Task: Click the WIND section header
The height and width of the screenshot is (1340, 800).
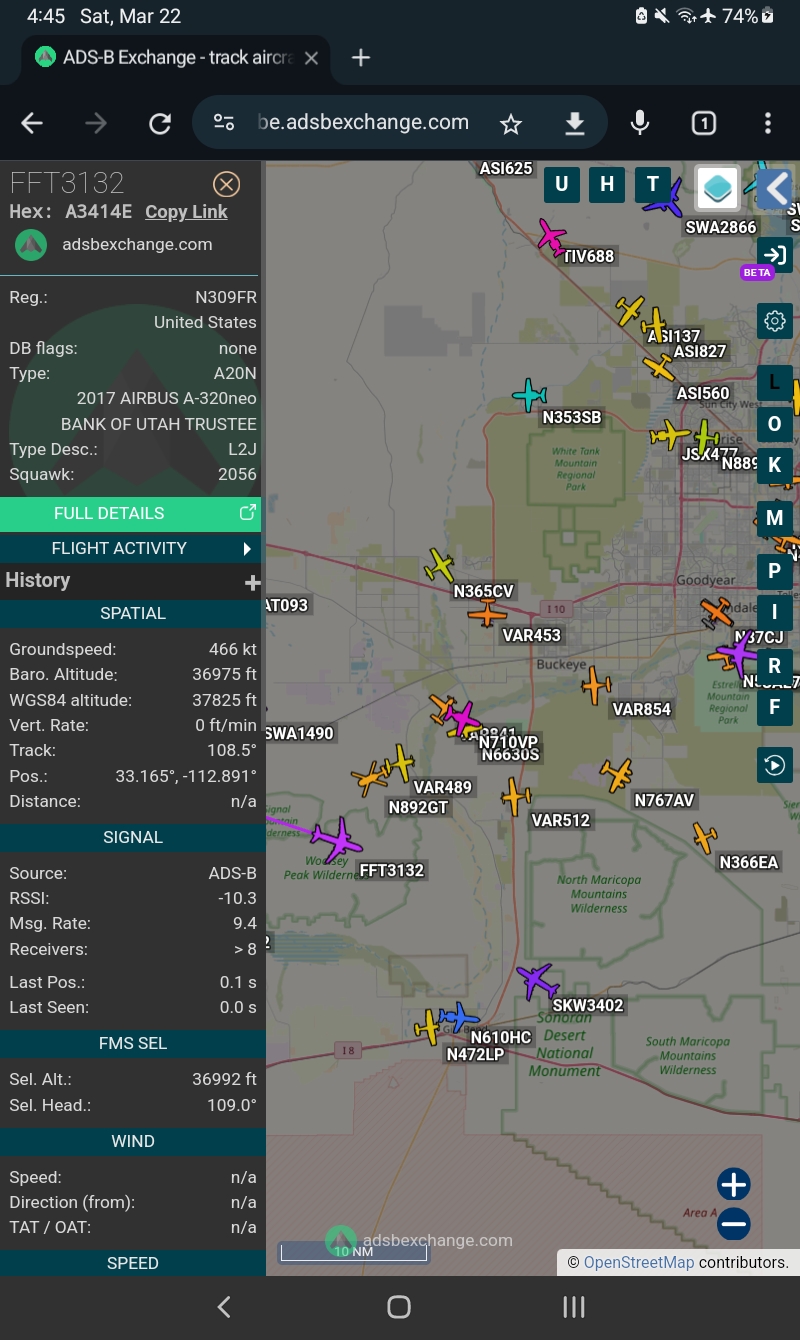Action: pyautogui.click(x=133, y=1141)
